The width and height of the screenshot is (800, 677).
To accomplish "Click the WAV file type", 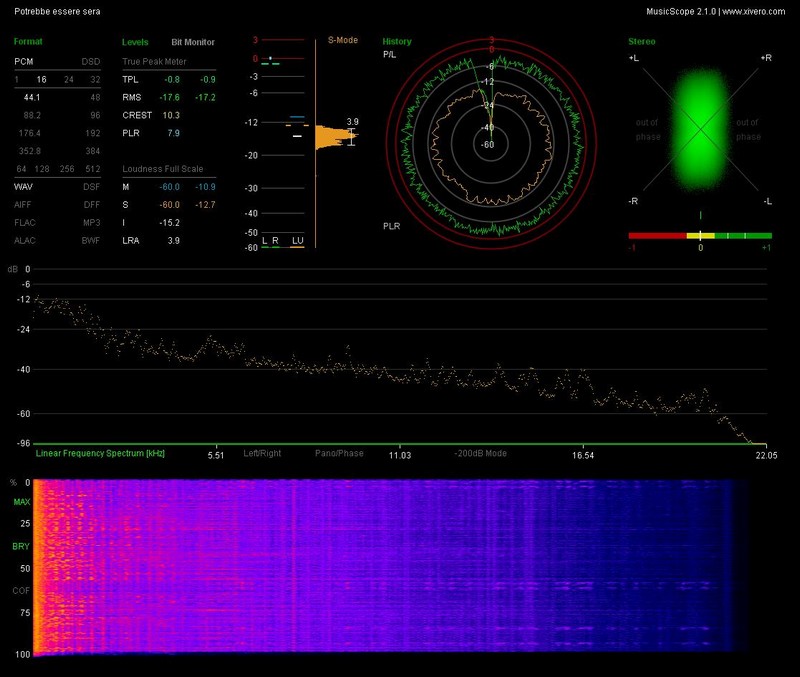I will coord(23,187).
